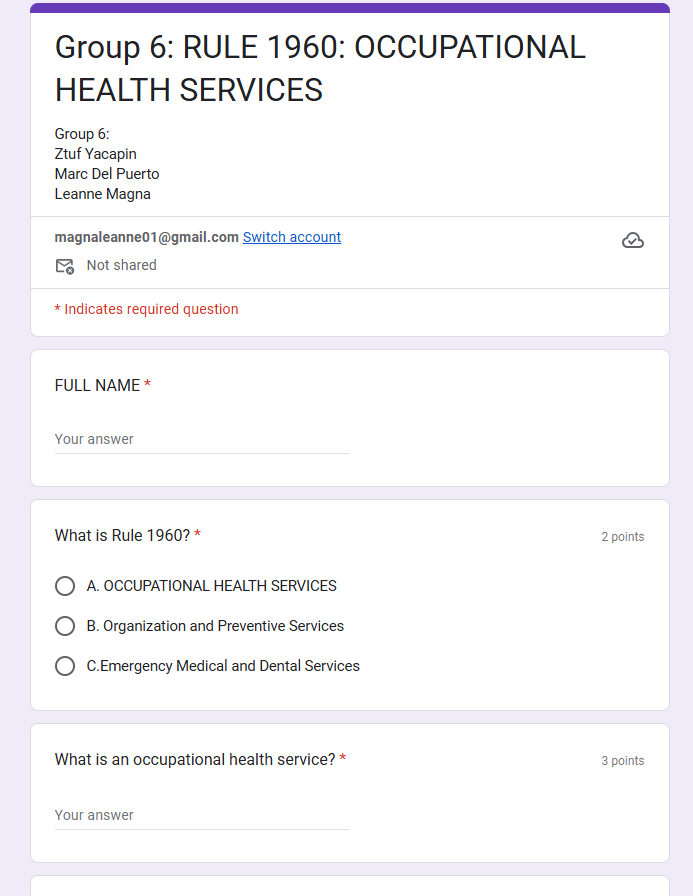Click the form title RULE 1960 heading
Screen dimensions: 693x896
[320, 68]
